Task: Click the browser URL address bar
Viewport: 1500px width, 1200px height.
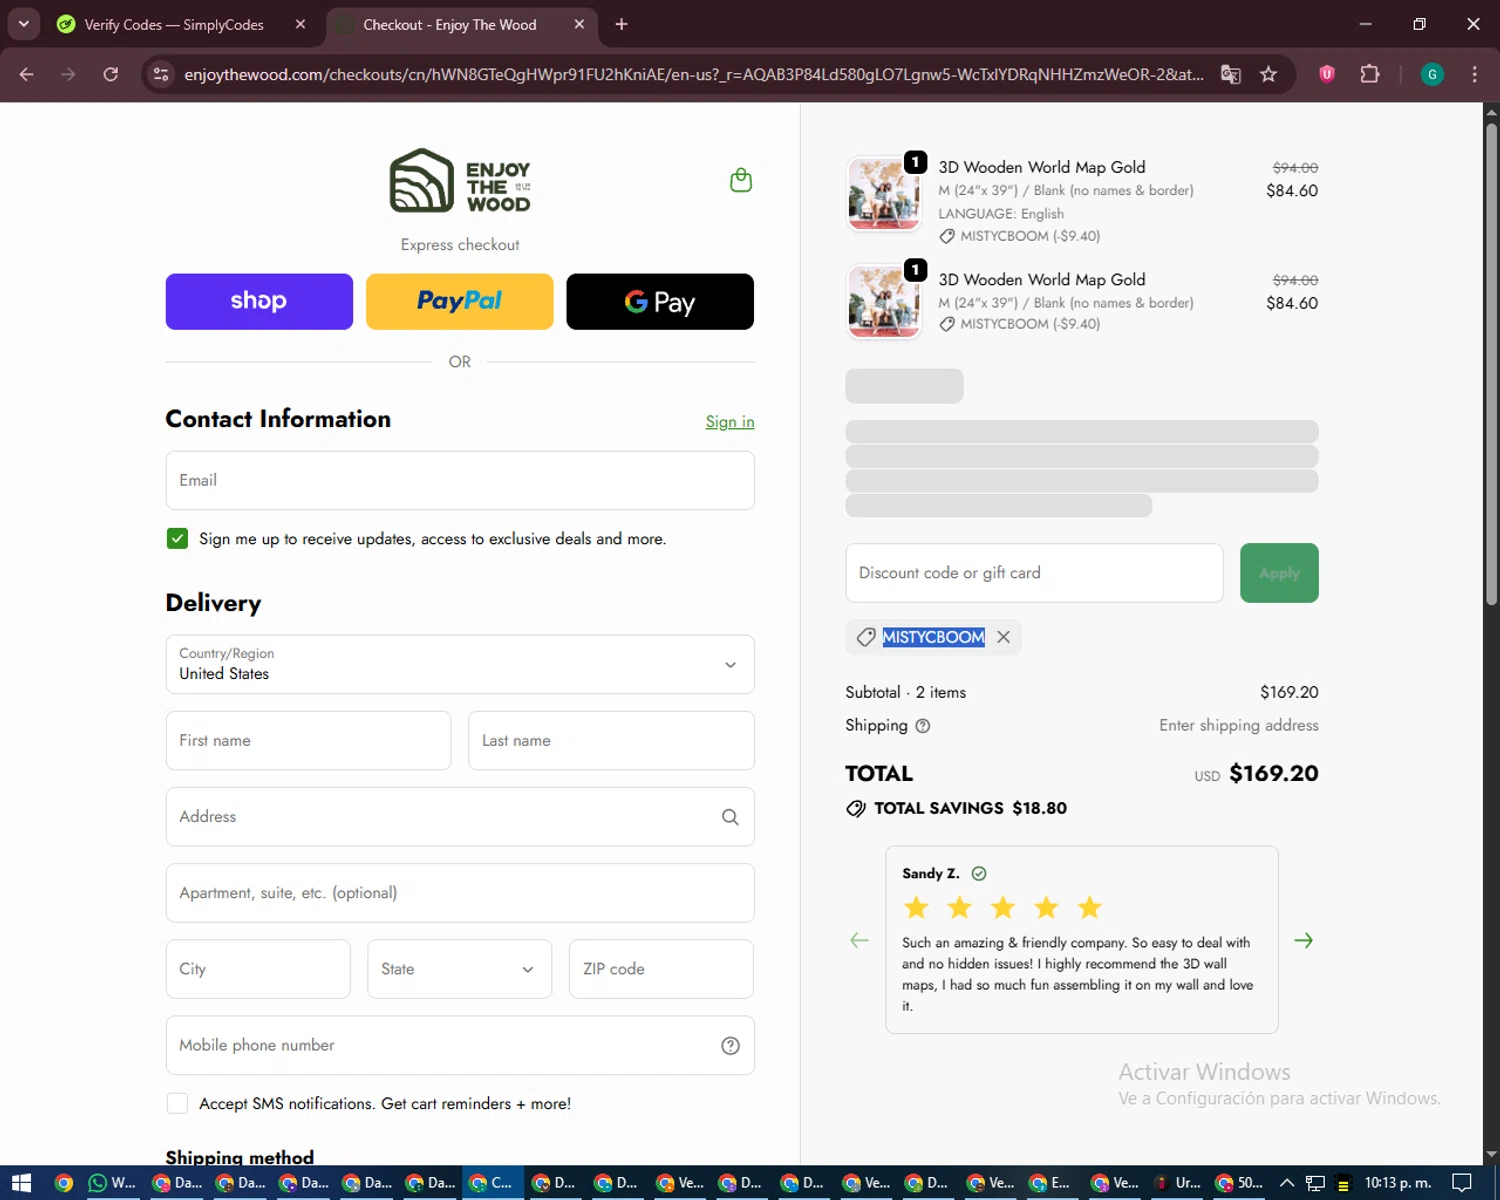Action: click(x=694, y=74)
